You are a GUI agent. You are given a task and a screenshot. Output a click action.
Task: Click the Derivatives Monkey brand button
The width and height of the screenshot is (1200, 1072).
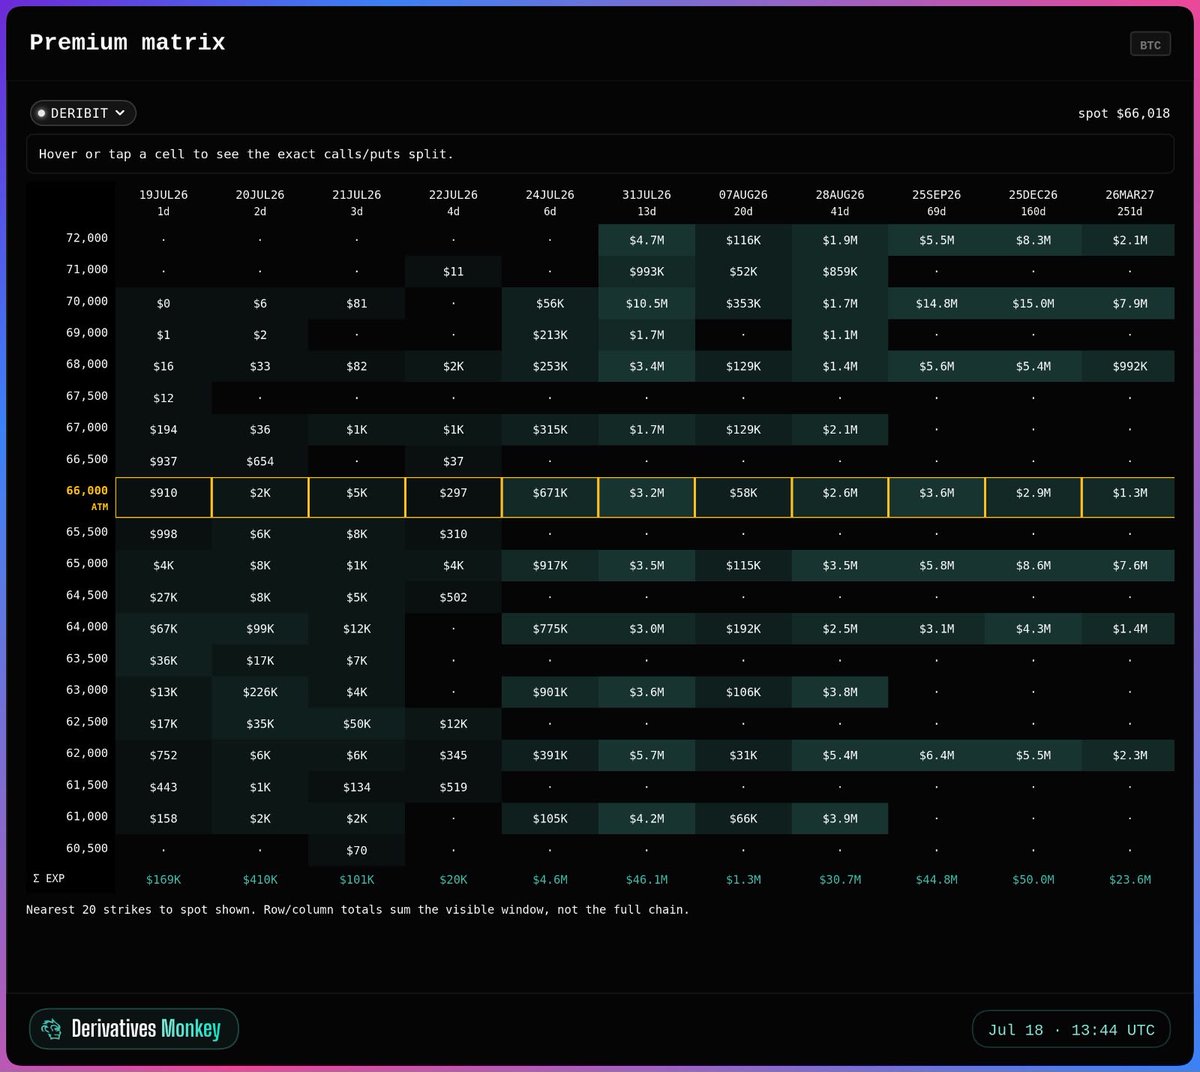(x=134, y=1029)
